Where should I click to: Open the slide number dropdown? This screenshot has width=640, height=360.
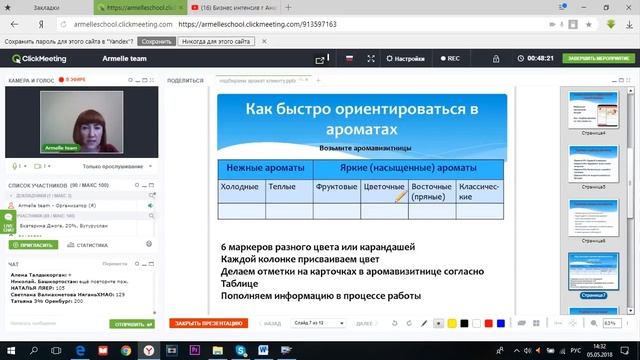pos(318,323)
